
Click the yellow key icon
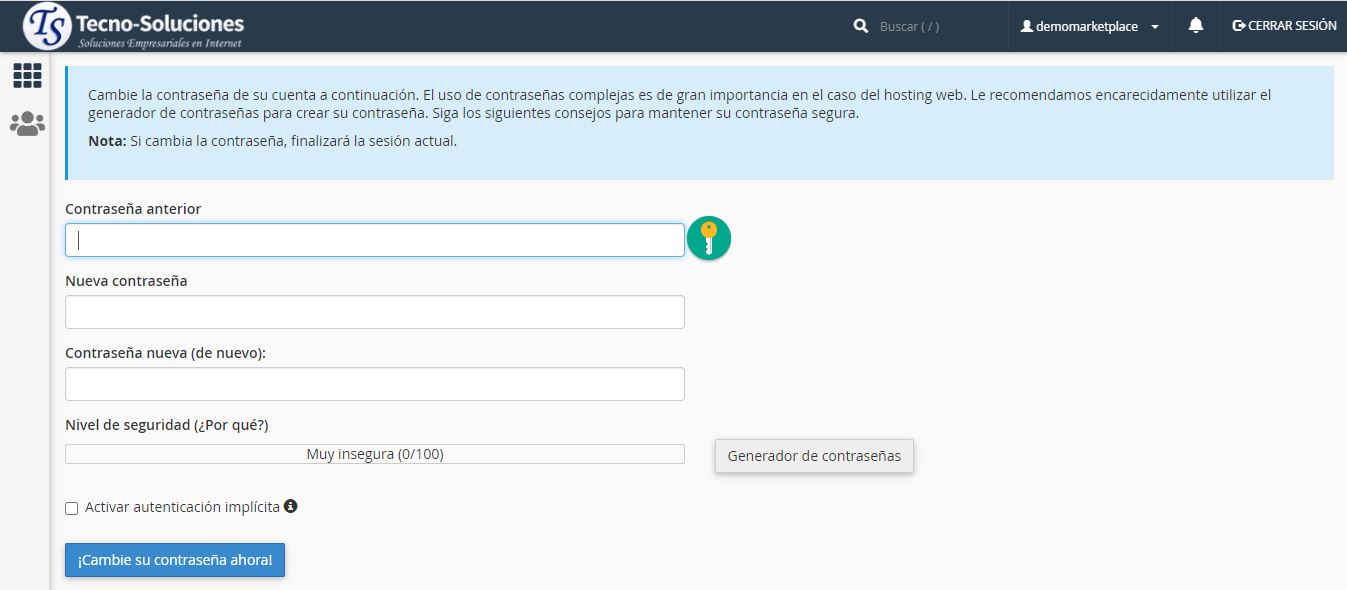tap(709, 239)
